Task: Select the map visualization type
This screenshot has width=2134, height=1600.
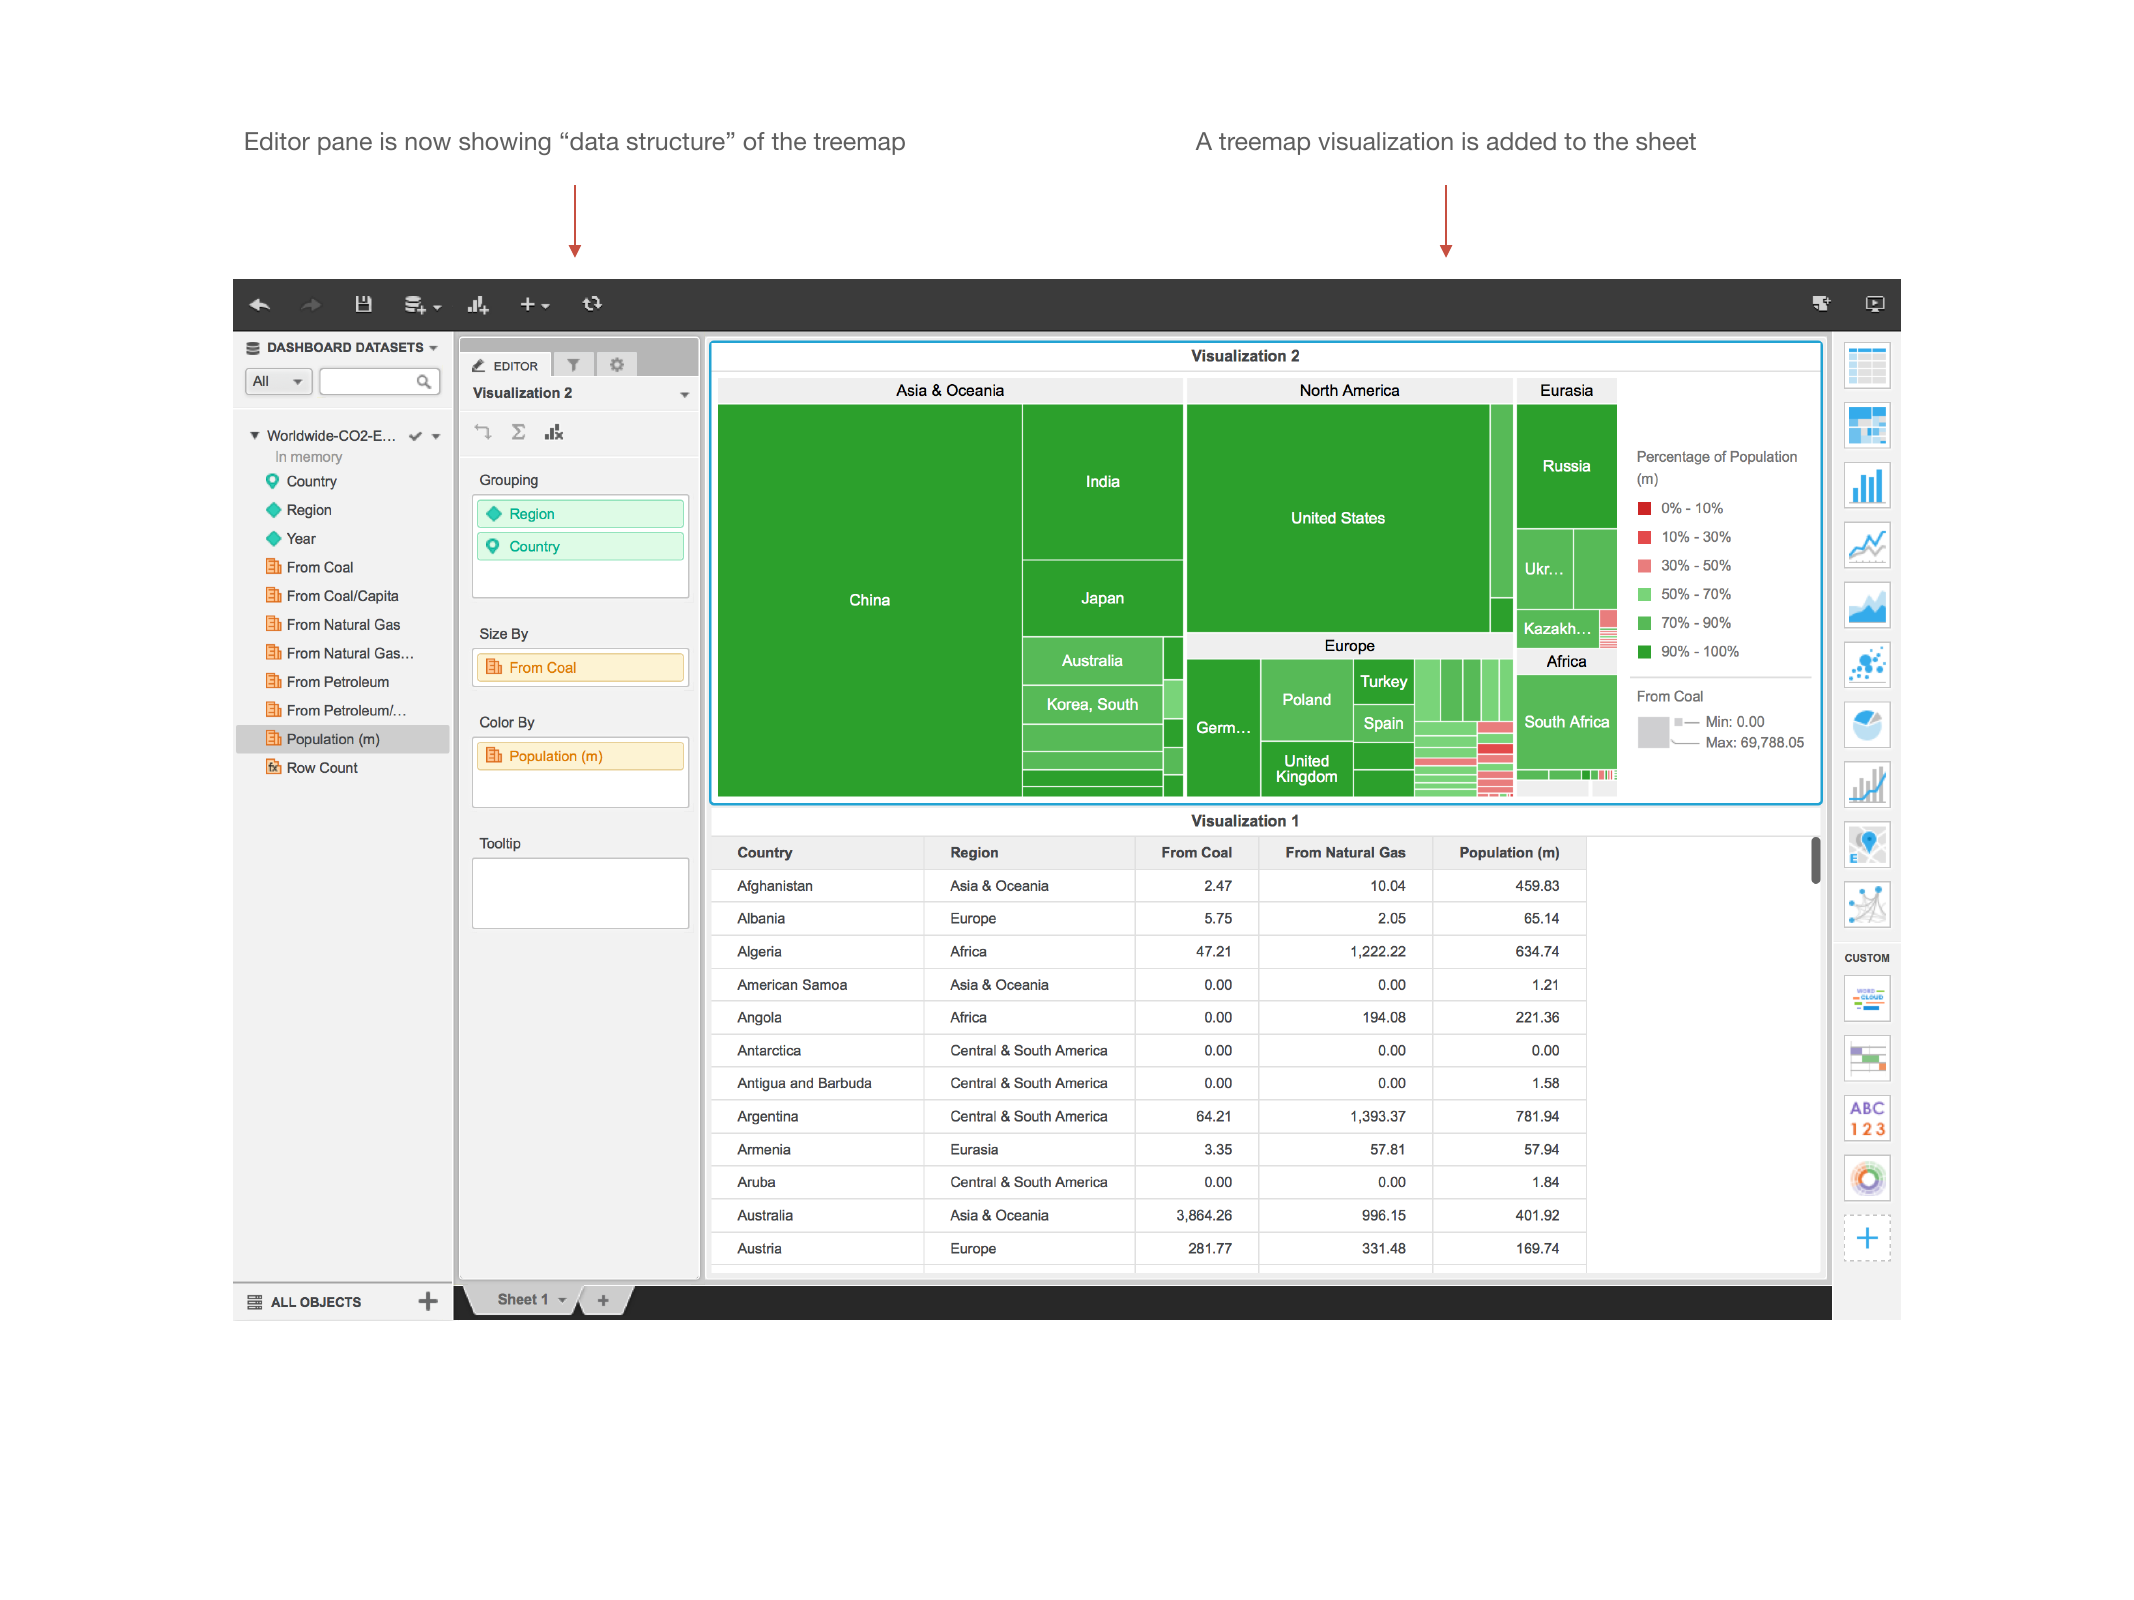Action: (1866, 845)
